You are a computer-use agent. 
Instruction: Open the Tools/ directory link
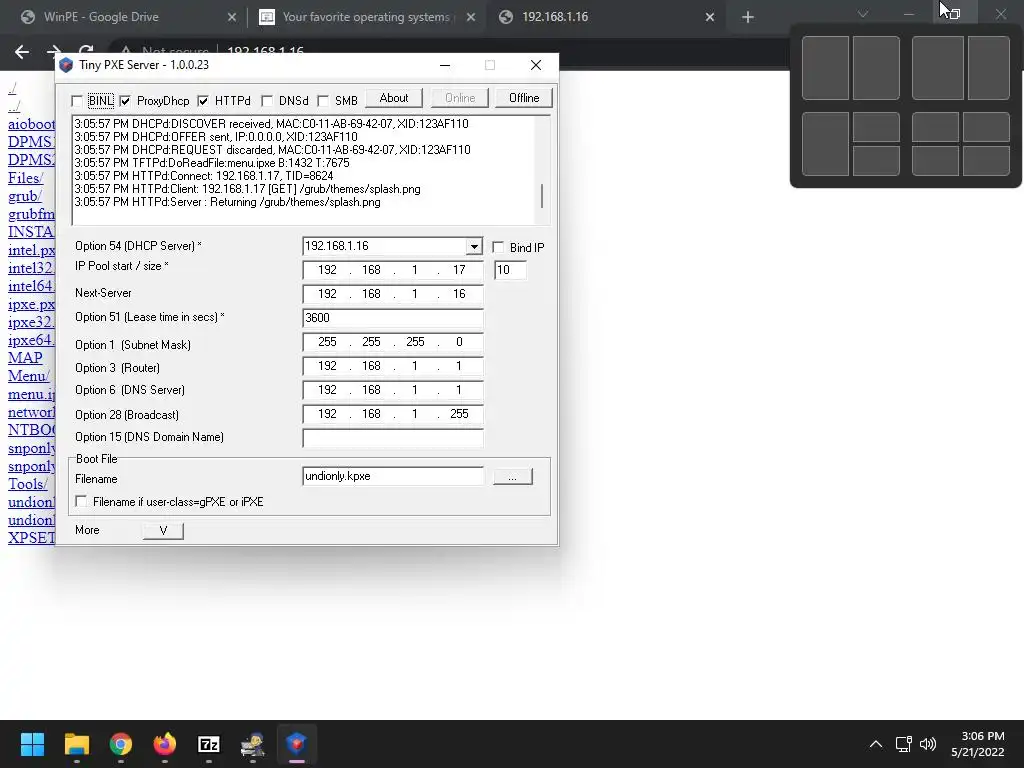tap(27, 484)
